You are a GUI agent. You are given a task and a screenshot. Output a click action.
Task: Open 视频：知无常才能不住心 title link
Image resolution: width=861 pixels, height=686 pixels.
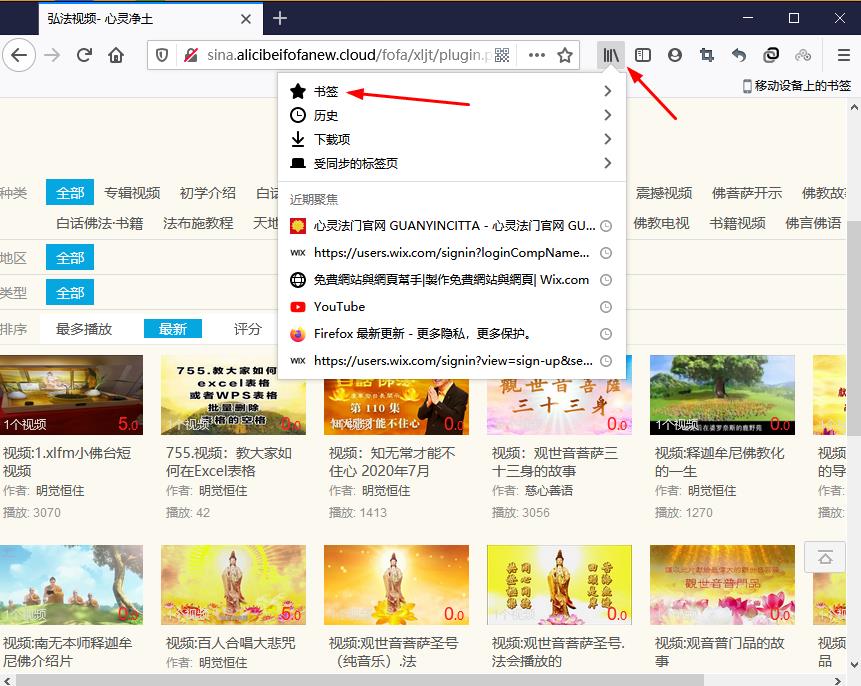click(392, 462)
